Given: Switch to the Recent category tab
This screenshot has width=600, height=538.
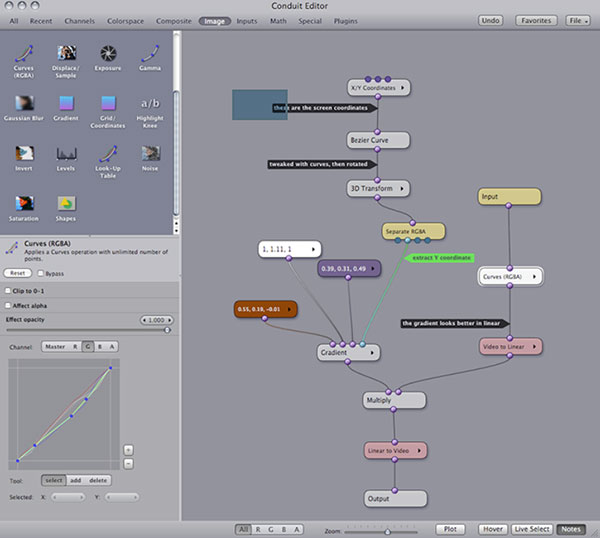Looking at the screenshot, I should click(x=41, y=21).
